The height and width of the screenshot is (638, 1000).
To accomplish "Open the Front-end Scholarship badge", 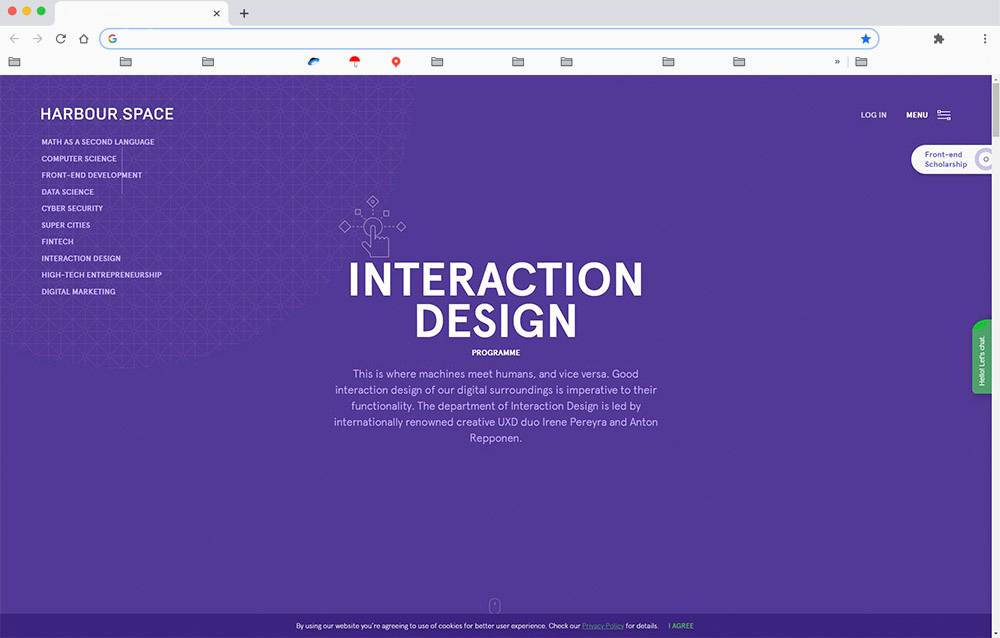I will 952,160.
